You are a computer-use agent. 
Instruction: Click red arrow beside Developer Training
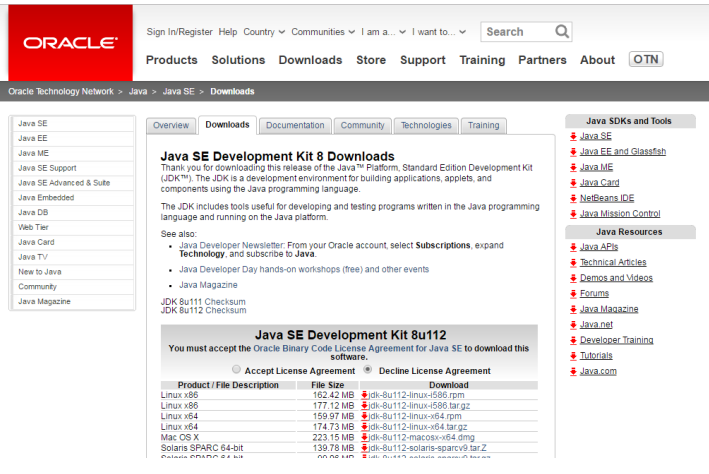click(573, 340)
